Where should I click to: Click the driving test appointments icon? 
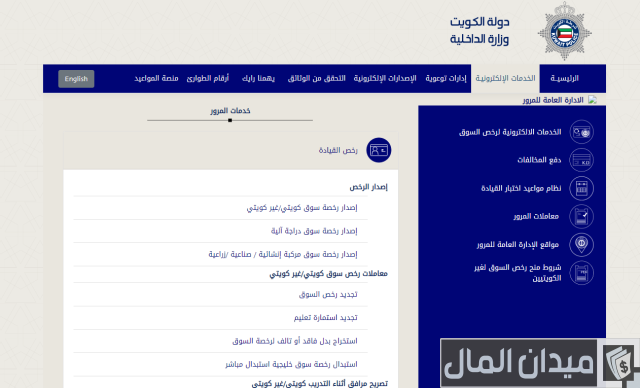tap(582, 188)
